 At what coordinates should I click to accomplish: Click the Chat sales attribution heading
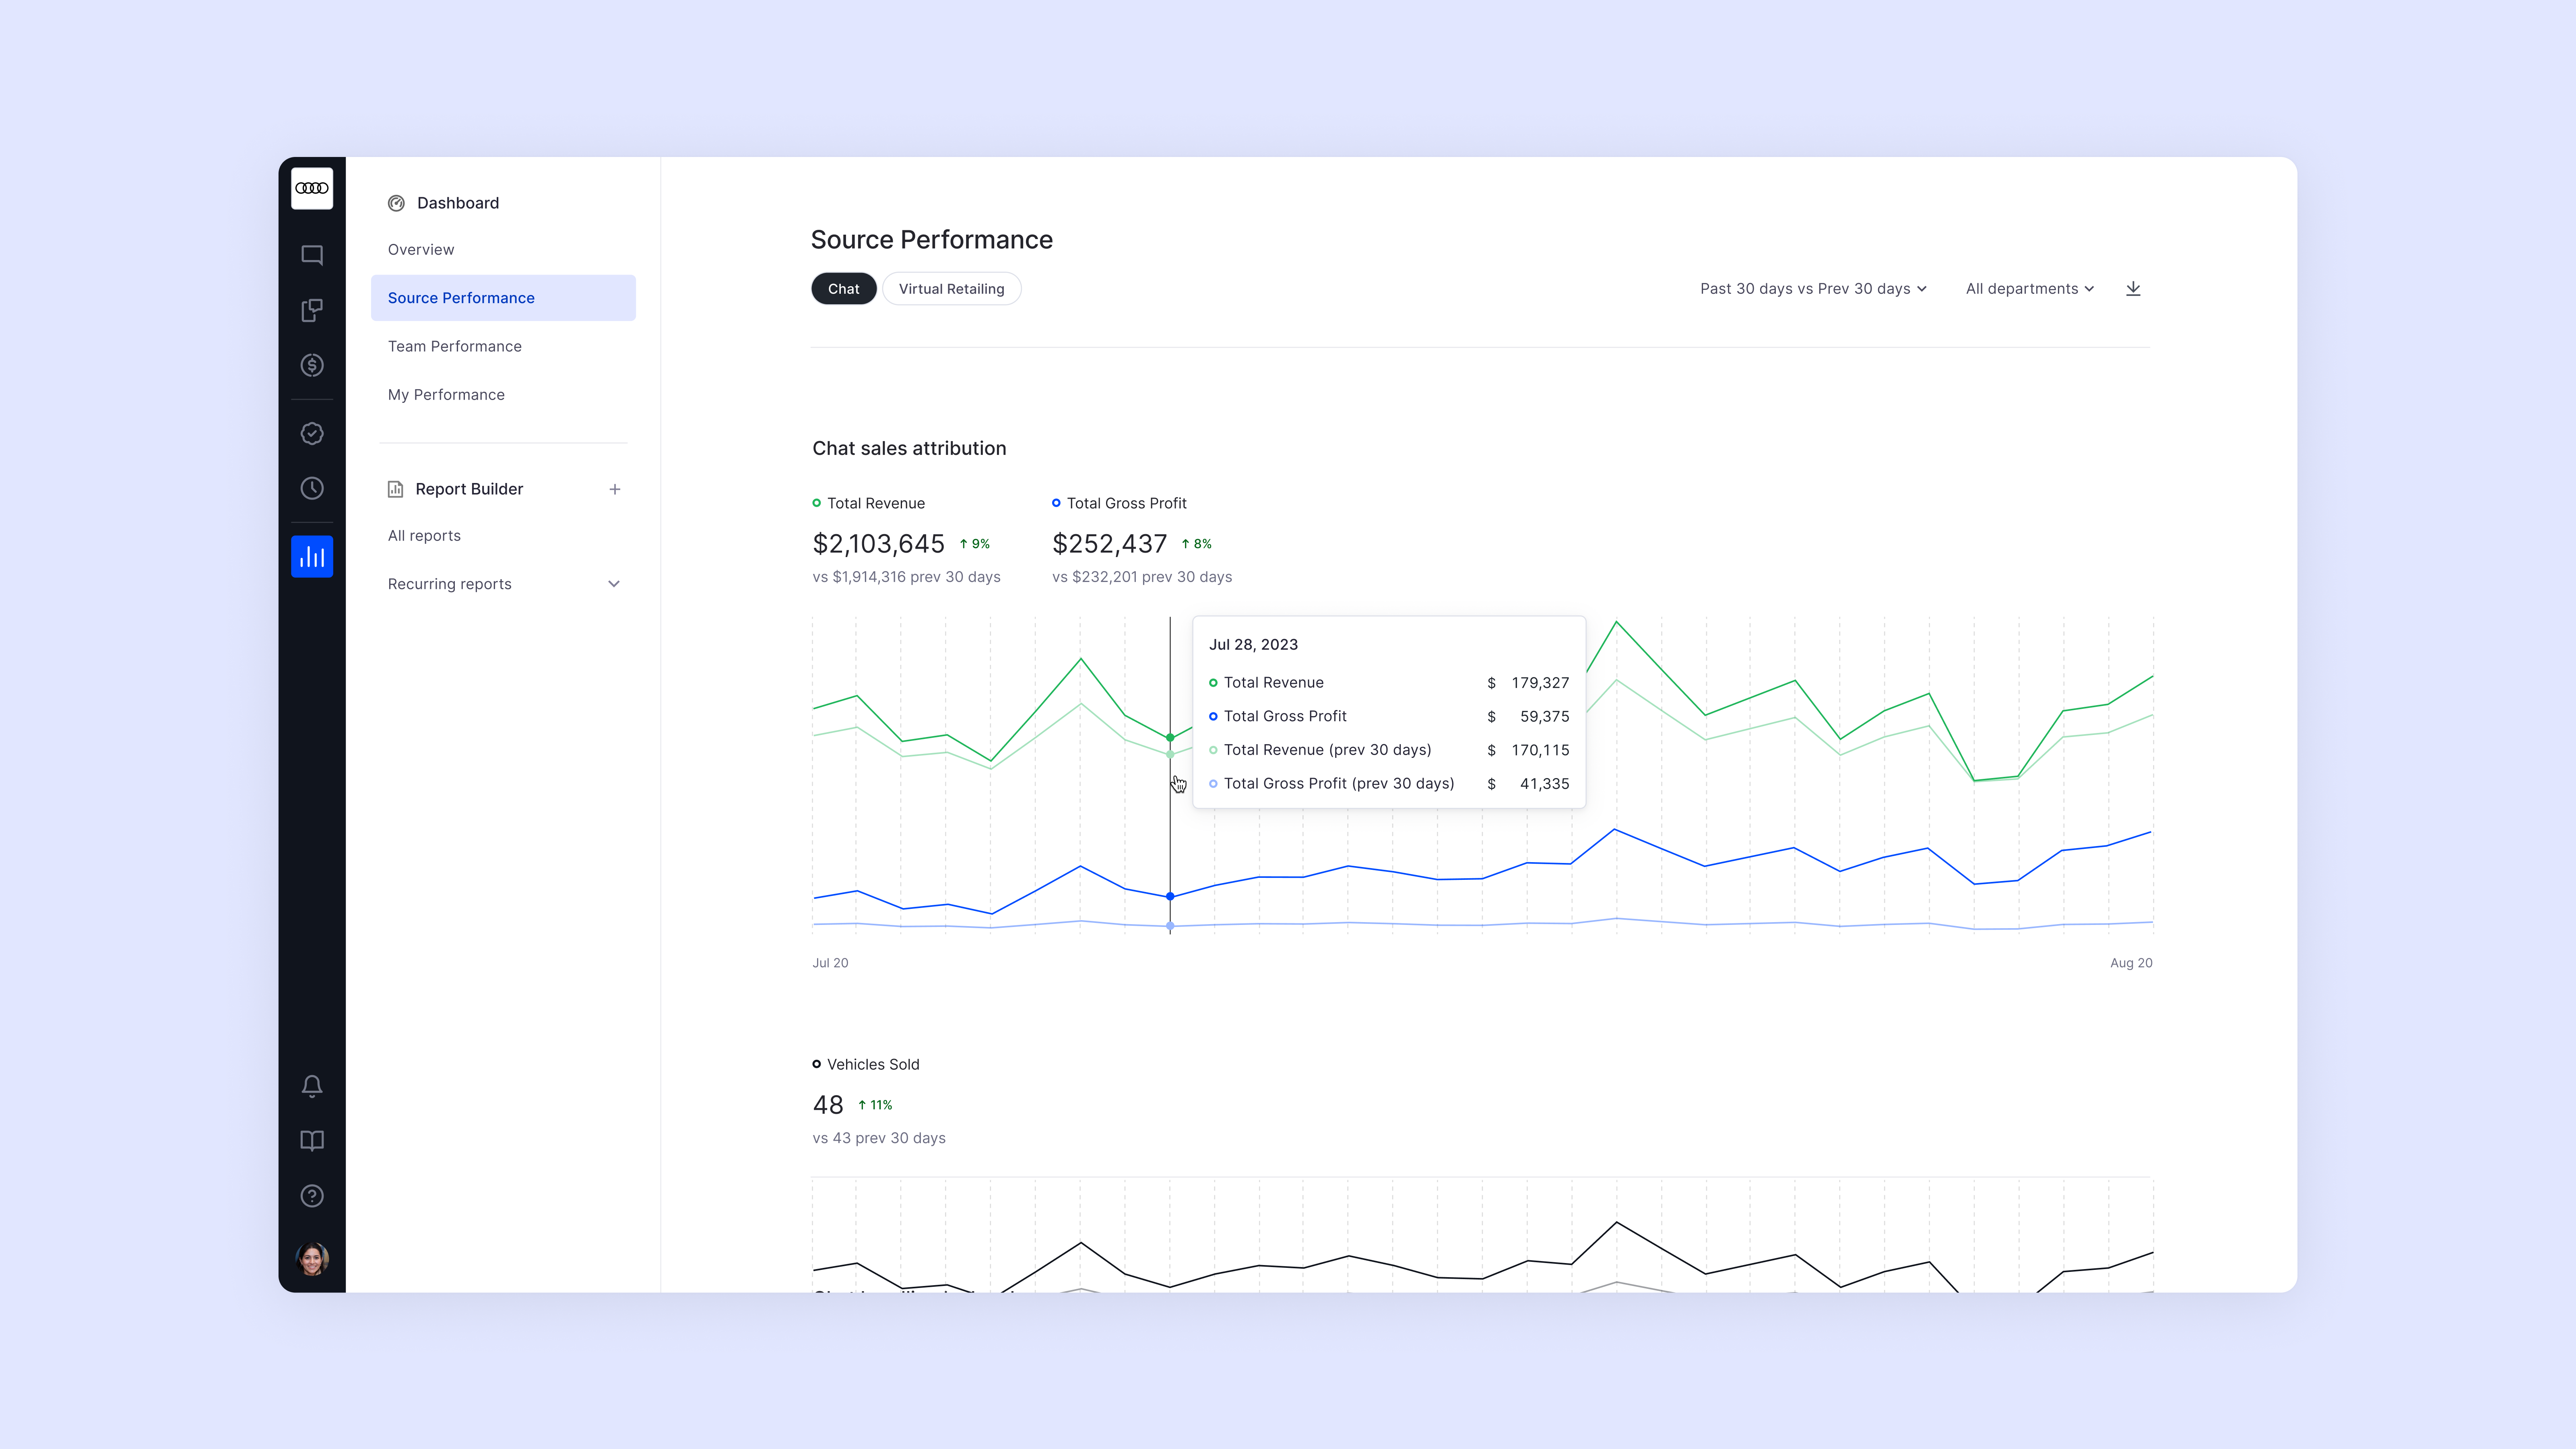pos(909,449)
